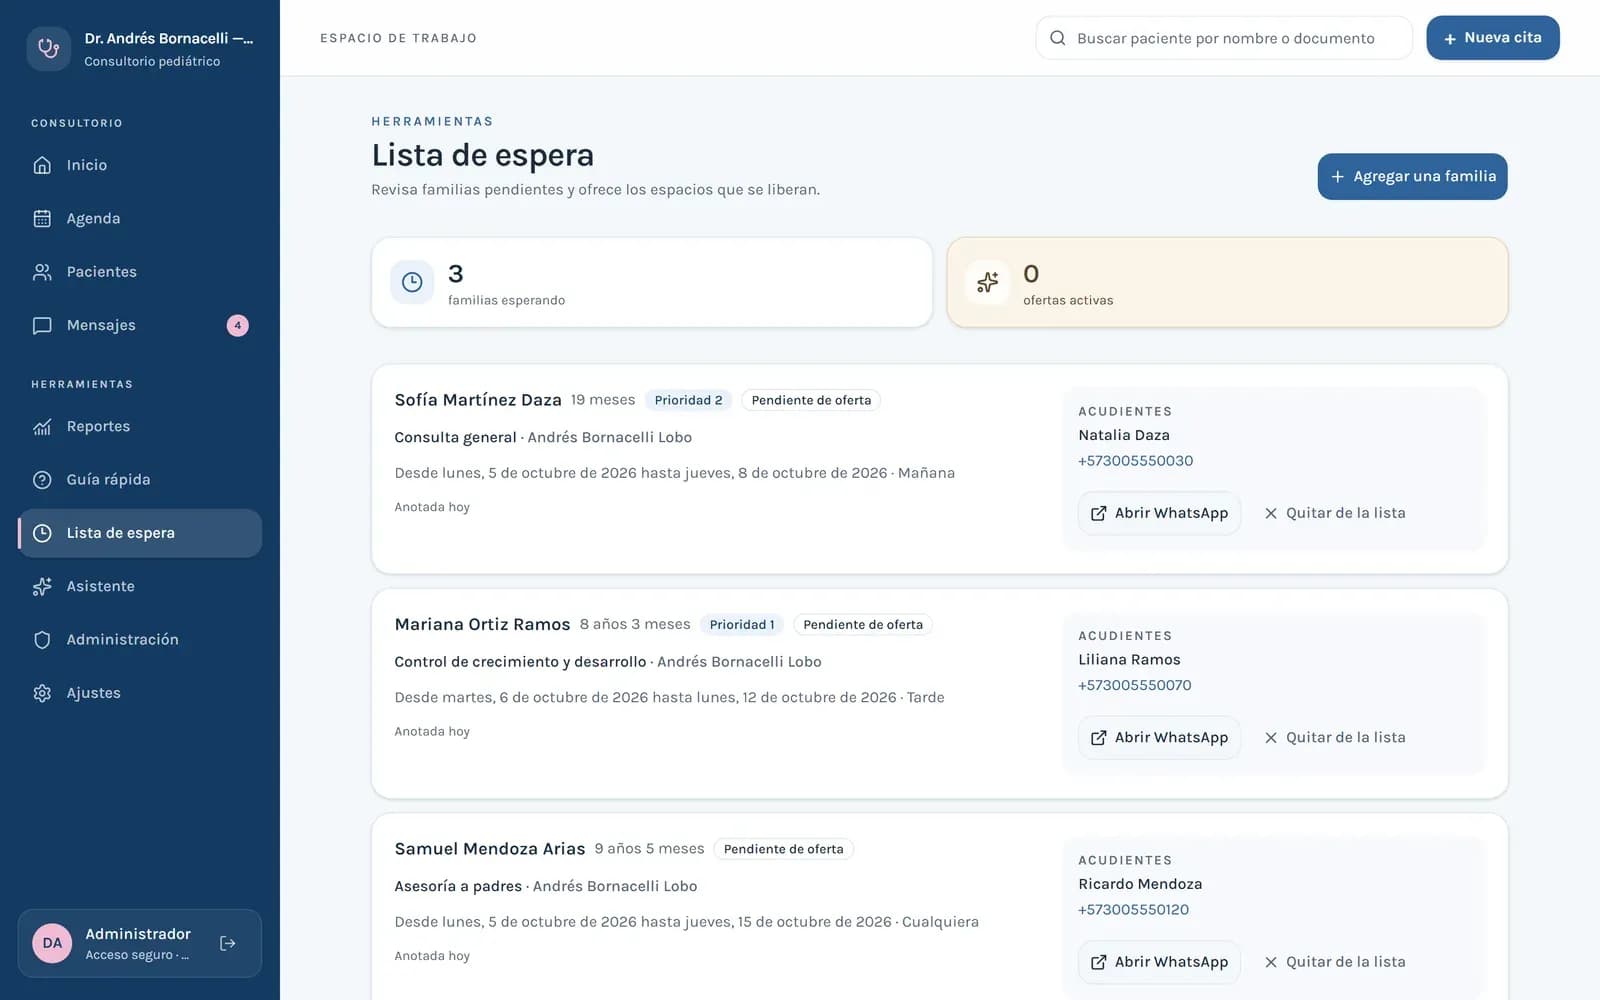This screenshot has height=1000, width=1600.
Task: Click the Pacientes people icon
Action: point(42,272)
